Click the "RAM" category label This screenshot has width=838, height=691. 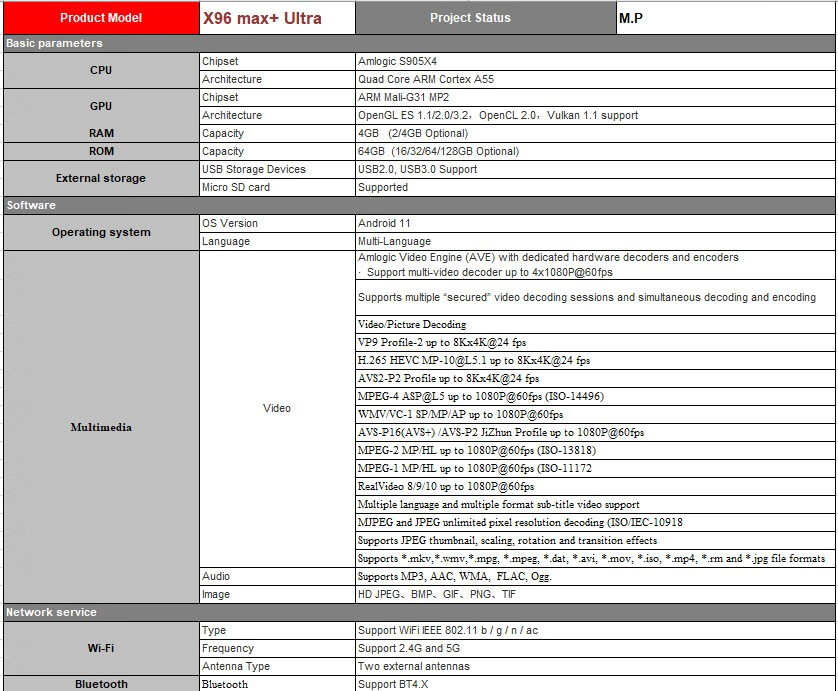[101, 133]
